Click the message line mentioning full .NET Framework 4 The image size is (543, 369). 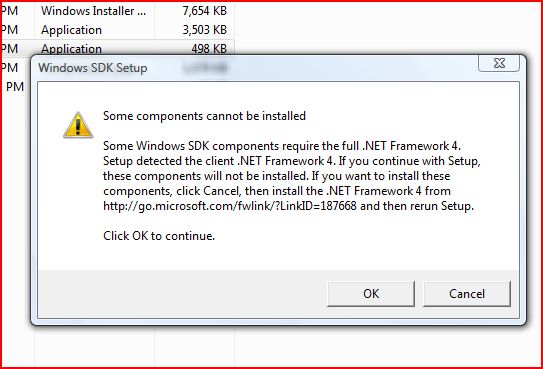[x=282, y=146]
